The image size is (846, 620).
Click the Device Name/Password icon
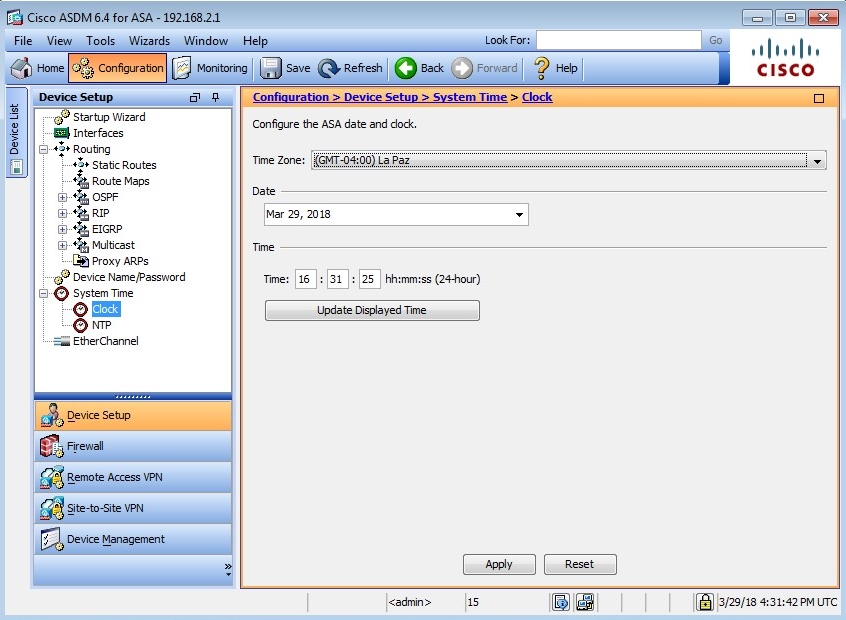coord(62,277)
